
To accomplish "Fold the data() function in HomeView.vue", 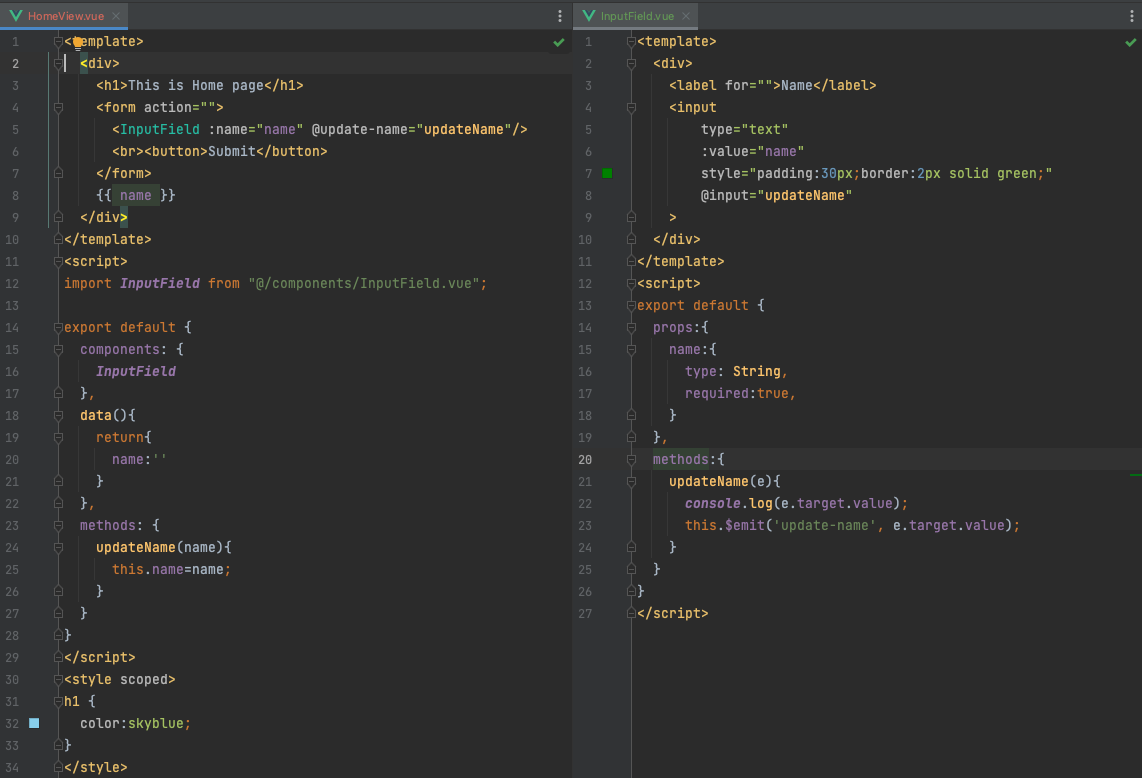I will 58,415.
